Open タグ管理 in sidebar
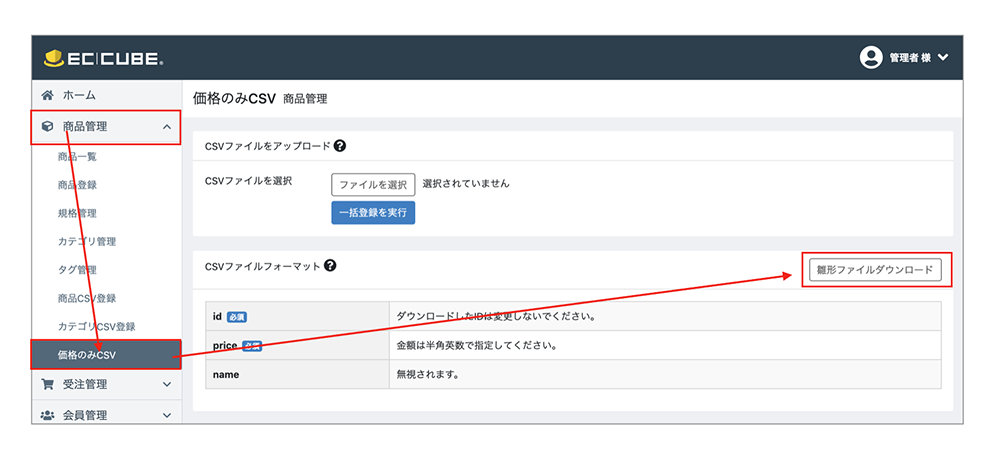 (x=77, y=270)
